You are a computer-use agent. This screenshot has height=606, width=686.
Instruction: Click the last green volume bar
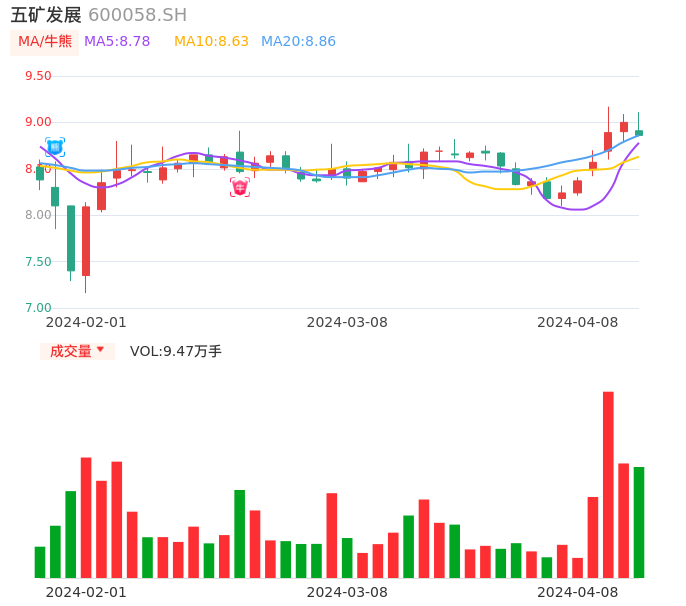639,522
